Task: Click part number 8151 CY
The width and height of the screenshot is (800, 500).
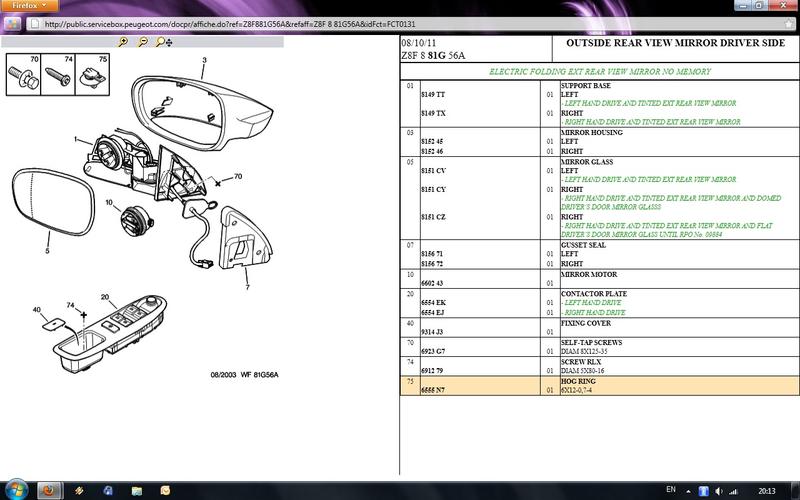Action: point(434,189)
